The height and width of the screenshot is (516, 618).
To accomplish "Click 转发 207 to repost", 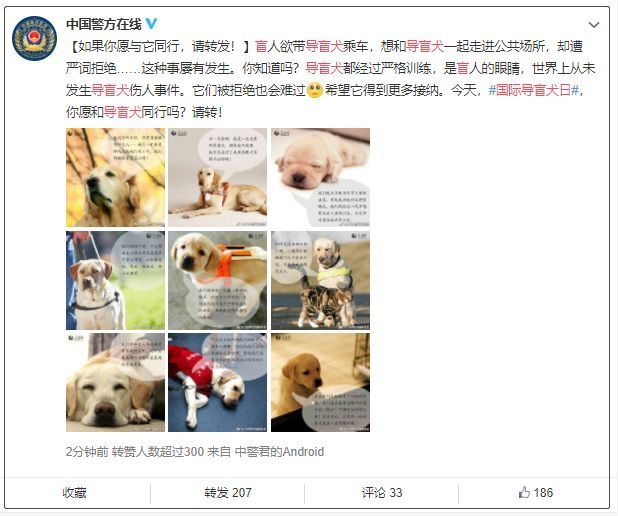I will [228, 493].
